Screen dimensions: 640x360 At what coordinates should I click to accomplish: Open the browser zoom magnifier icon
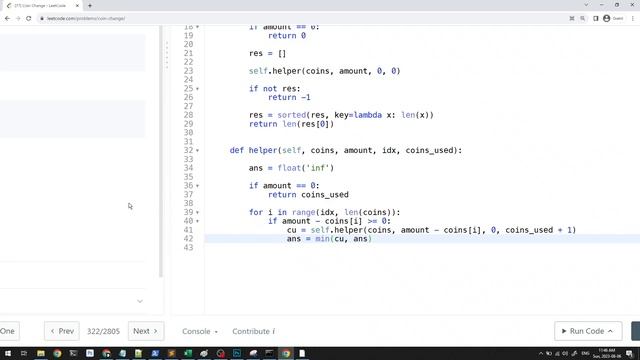click(x=582, y=18)
